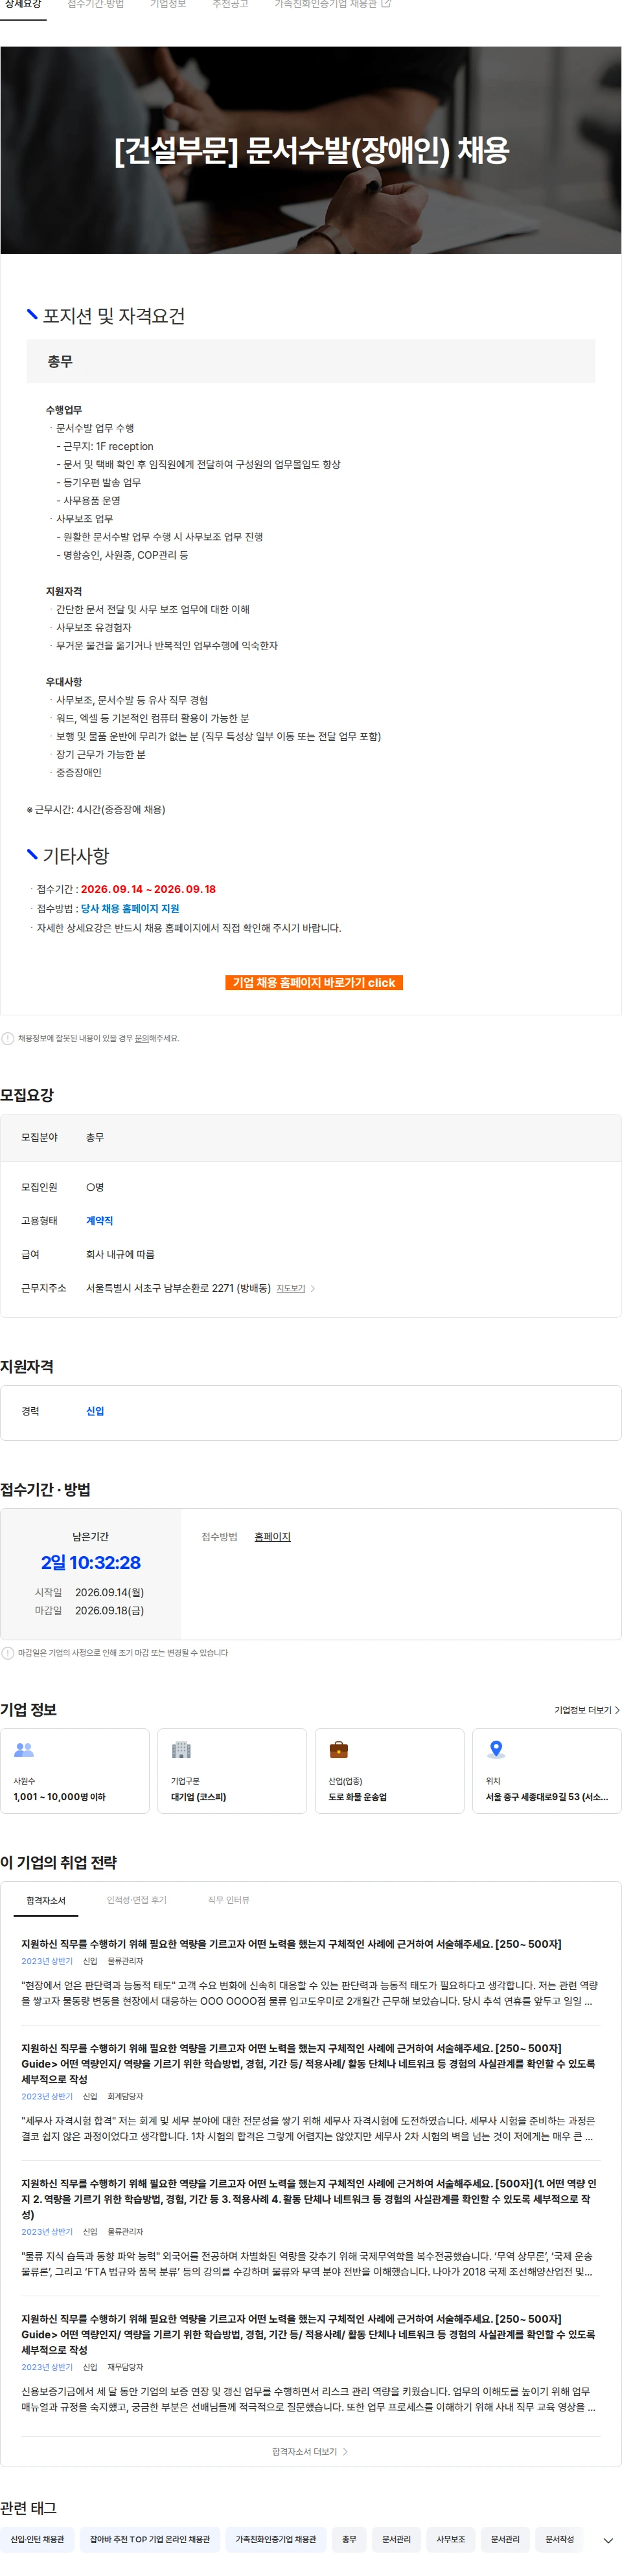Click the 사무보조 tag
Viewport: 622px width, 2576px height.
point(451,2539)
